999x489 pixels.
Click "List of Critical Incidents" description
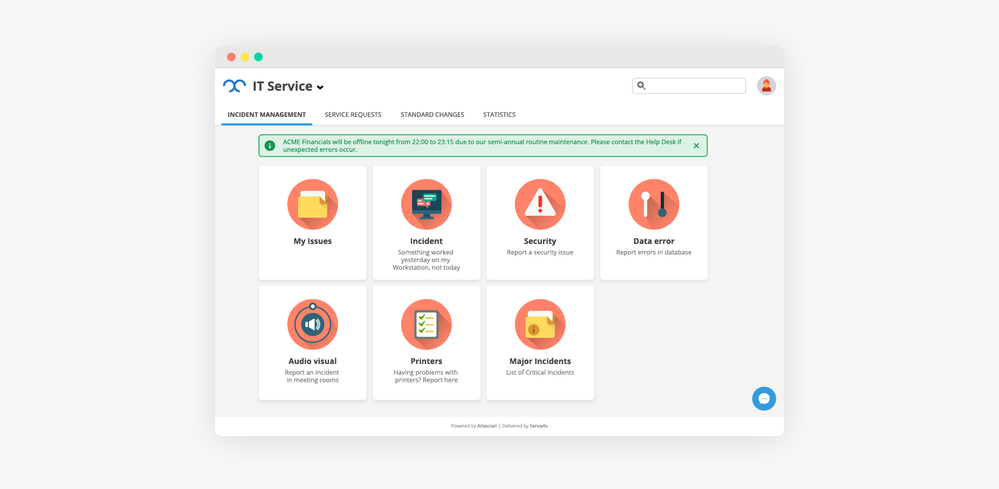pyautogui.click(x=540, y=372)
